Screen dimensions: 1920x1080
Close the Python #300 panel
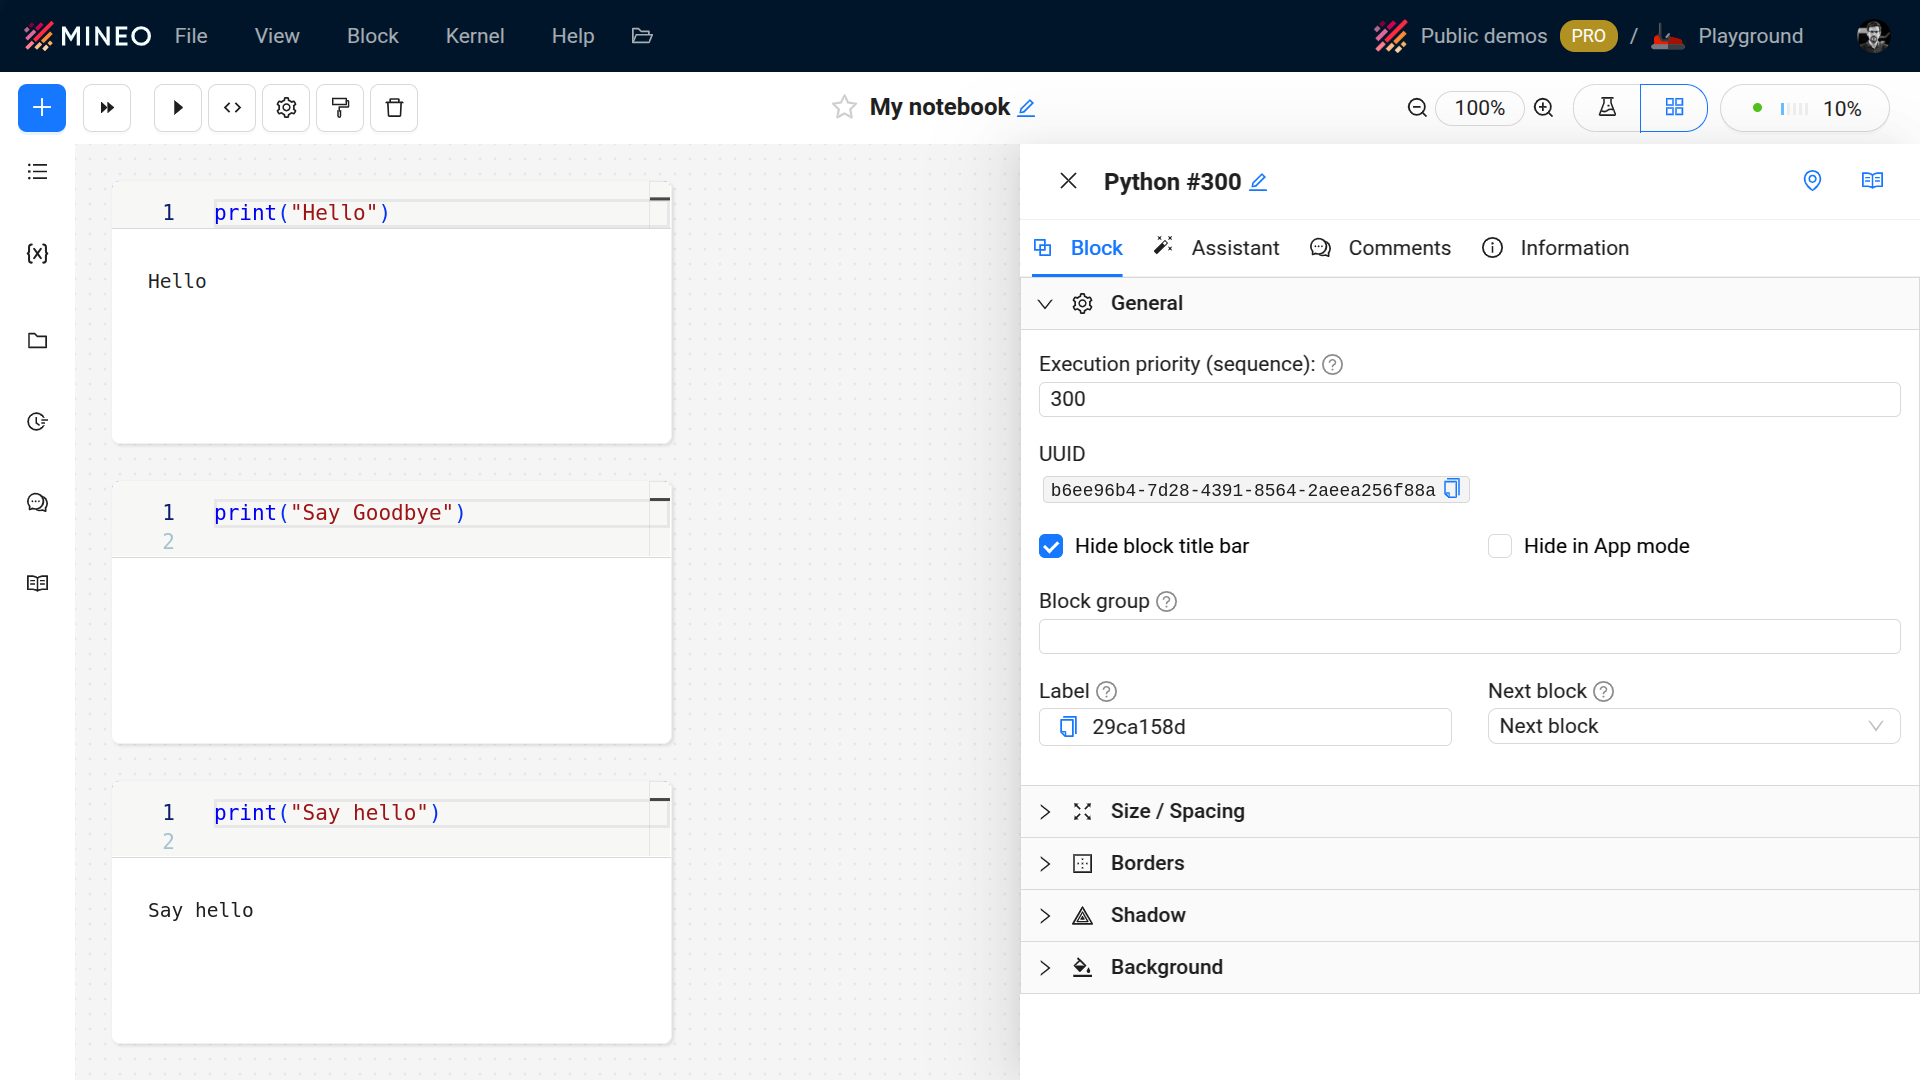click(x=1068, y=181)
